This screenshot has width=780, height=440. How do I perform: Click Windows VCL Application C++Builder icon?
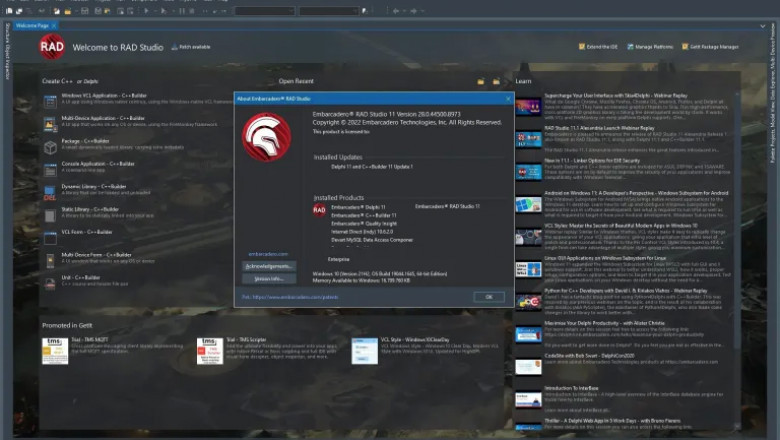pyautogui.click(x=50, y=101)
